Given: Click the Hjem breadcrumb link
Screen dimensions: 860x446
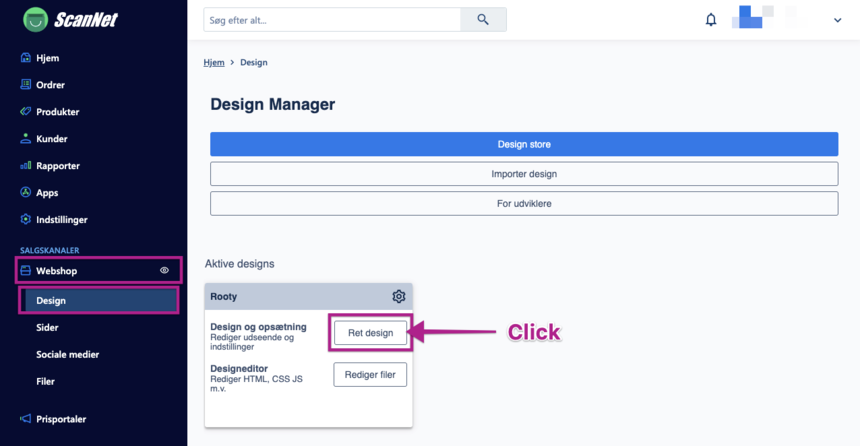Looking at the screenshot, I should pos(214,62).
